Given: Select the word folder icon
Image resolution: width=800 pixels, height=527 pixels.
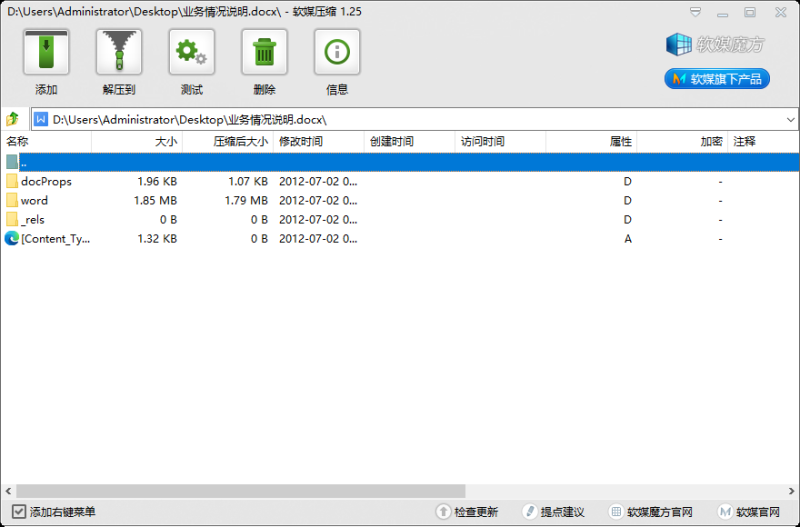Looking at the screenshot, I should [12, 200].
